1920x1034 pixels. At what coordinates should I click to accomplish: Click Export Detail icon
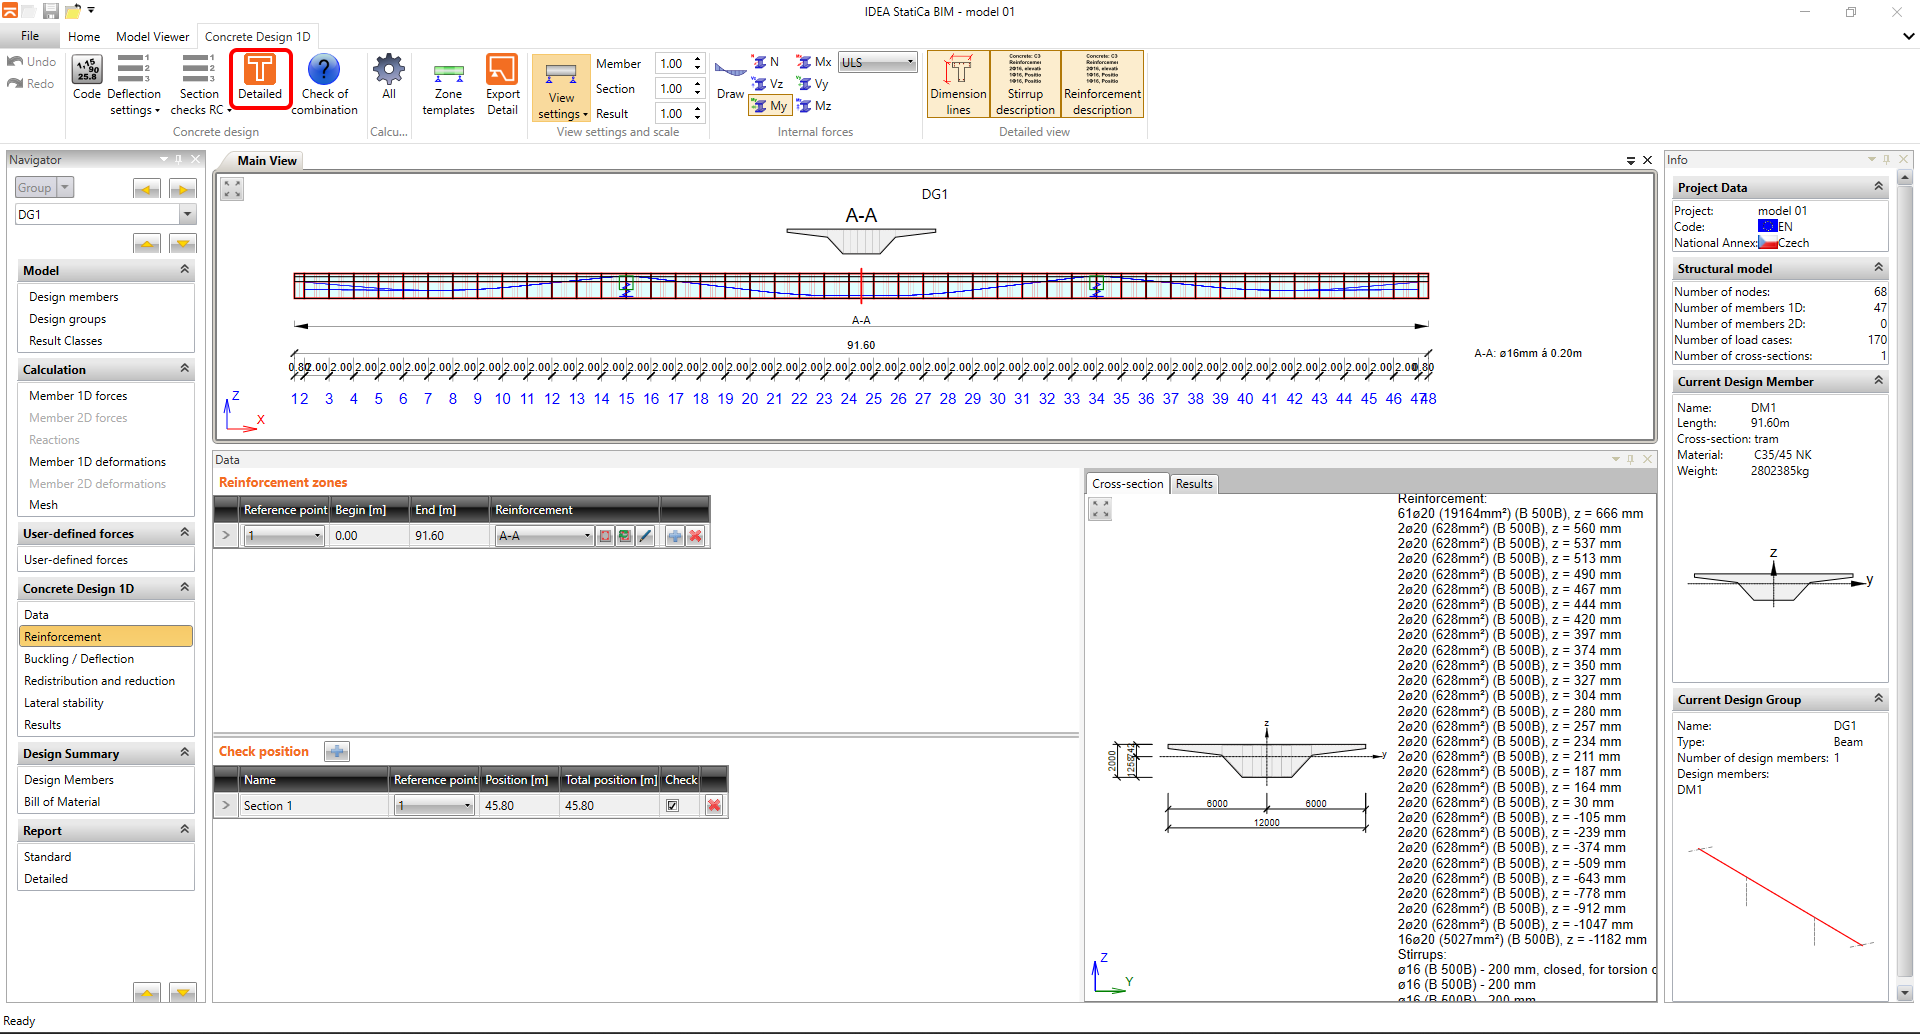pyautogui.click(x=502, y=84)
